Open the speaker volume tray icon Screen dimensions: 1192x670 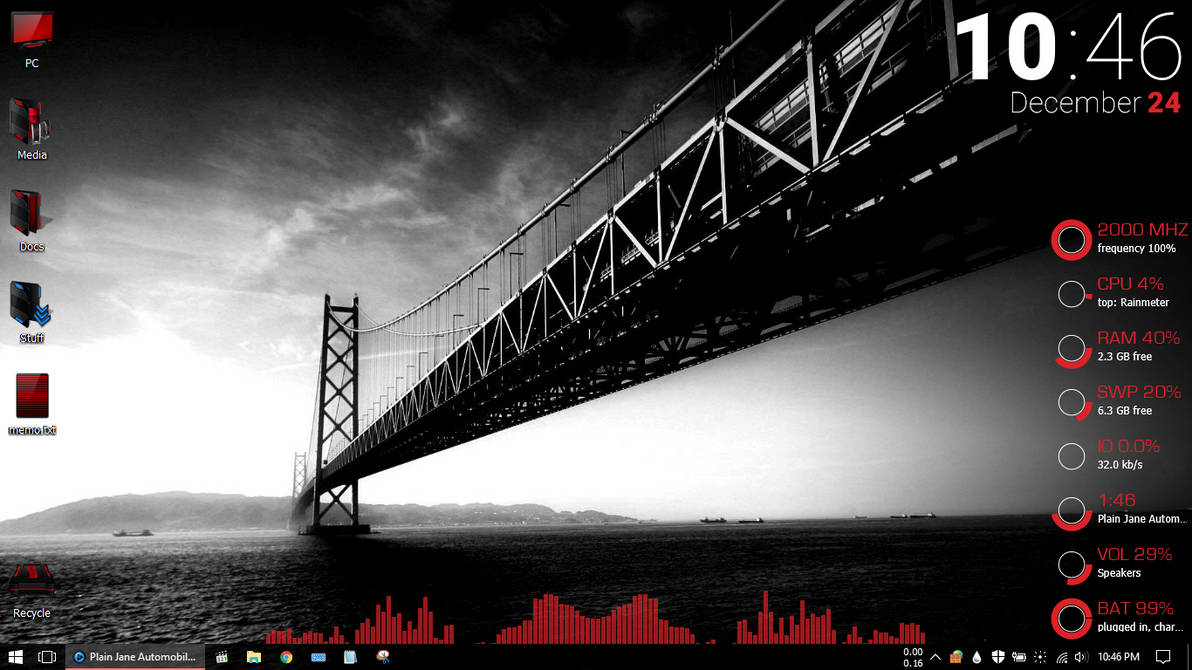click(x=1081, y=657)
